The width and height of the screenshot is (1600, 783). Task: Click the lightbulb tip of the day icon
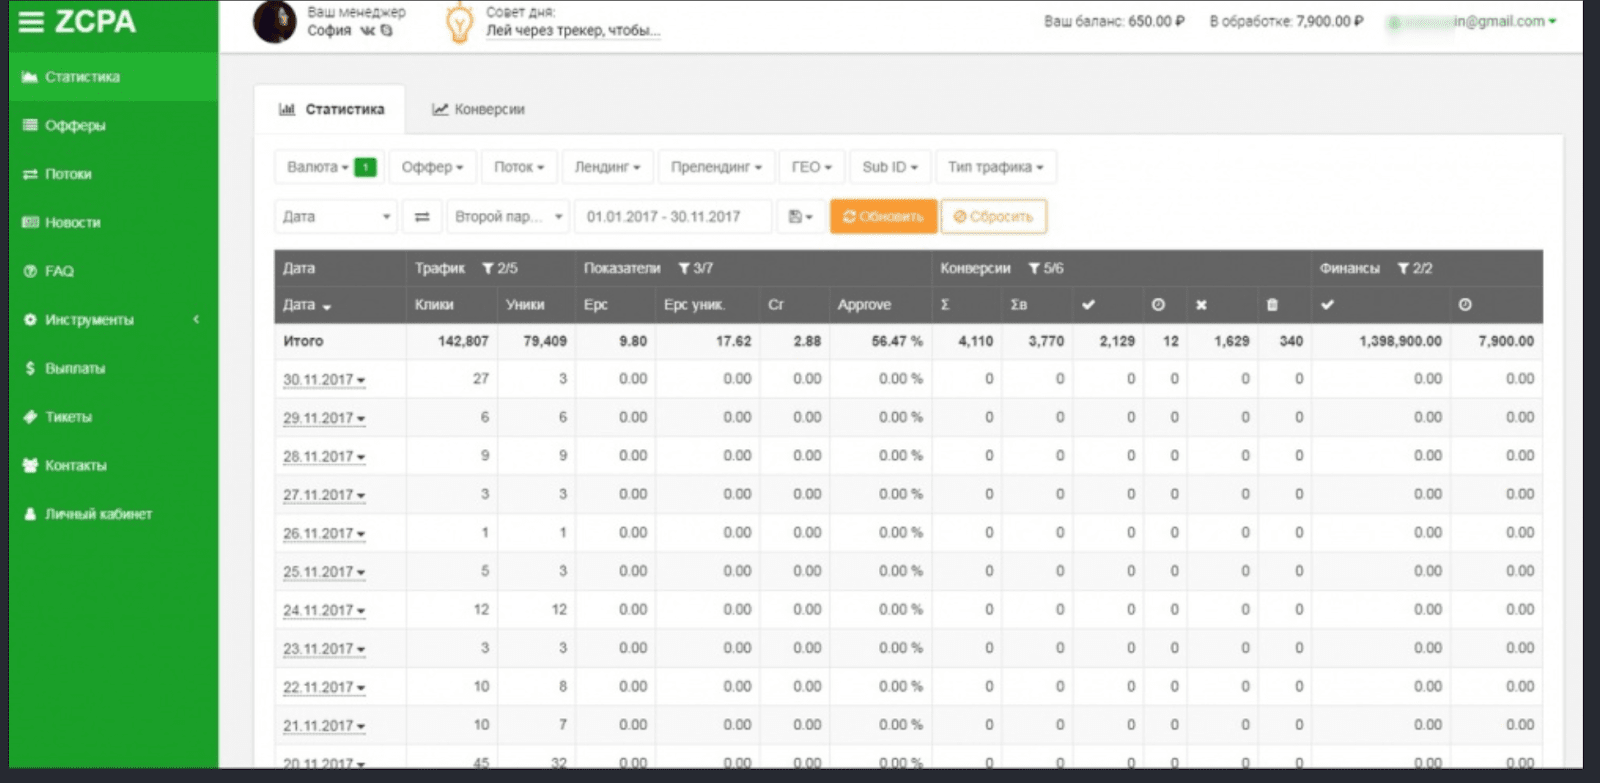pos(459,23)
